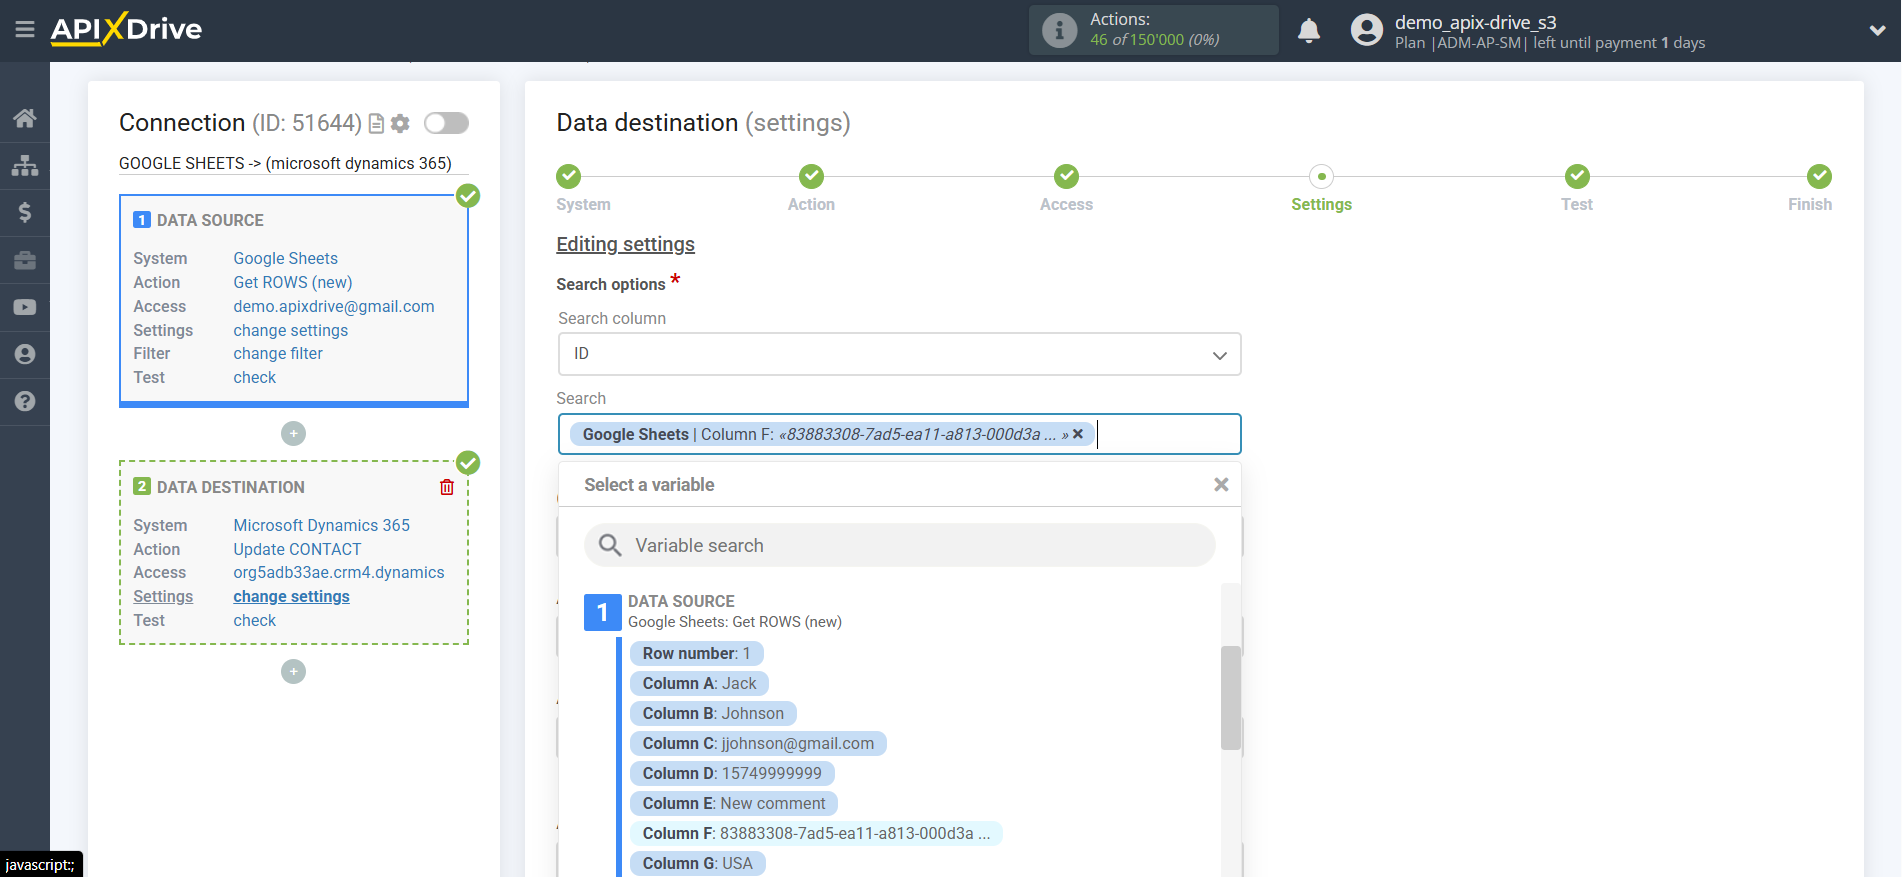This screenshot has height=877, width=1902.
Task: Open the Get ROWS (new) action link
Action: point(293,282)
